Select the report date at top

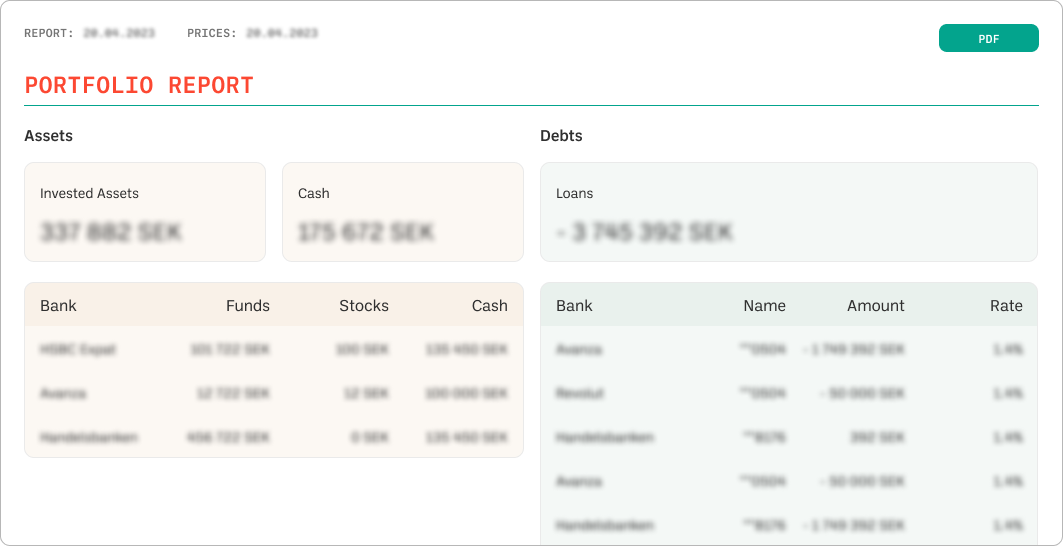119,33
